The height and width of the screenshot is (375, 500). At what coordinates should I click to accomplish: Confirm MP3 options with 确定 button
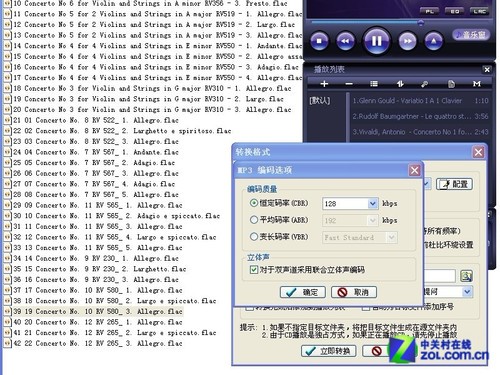[x=303, y=292]
